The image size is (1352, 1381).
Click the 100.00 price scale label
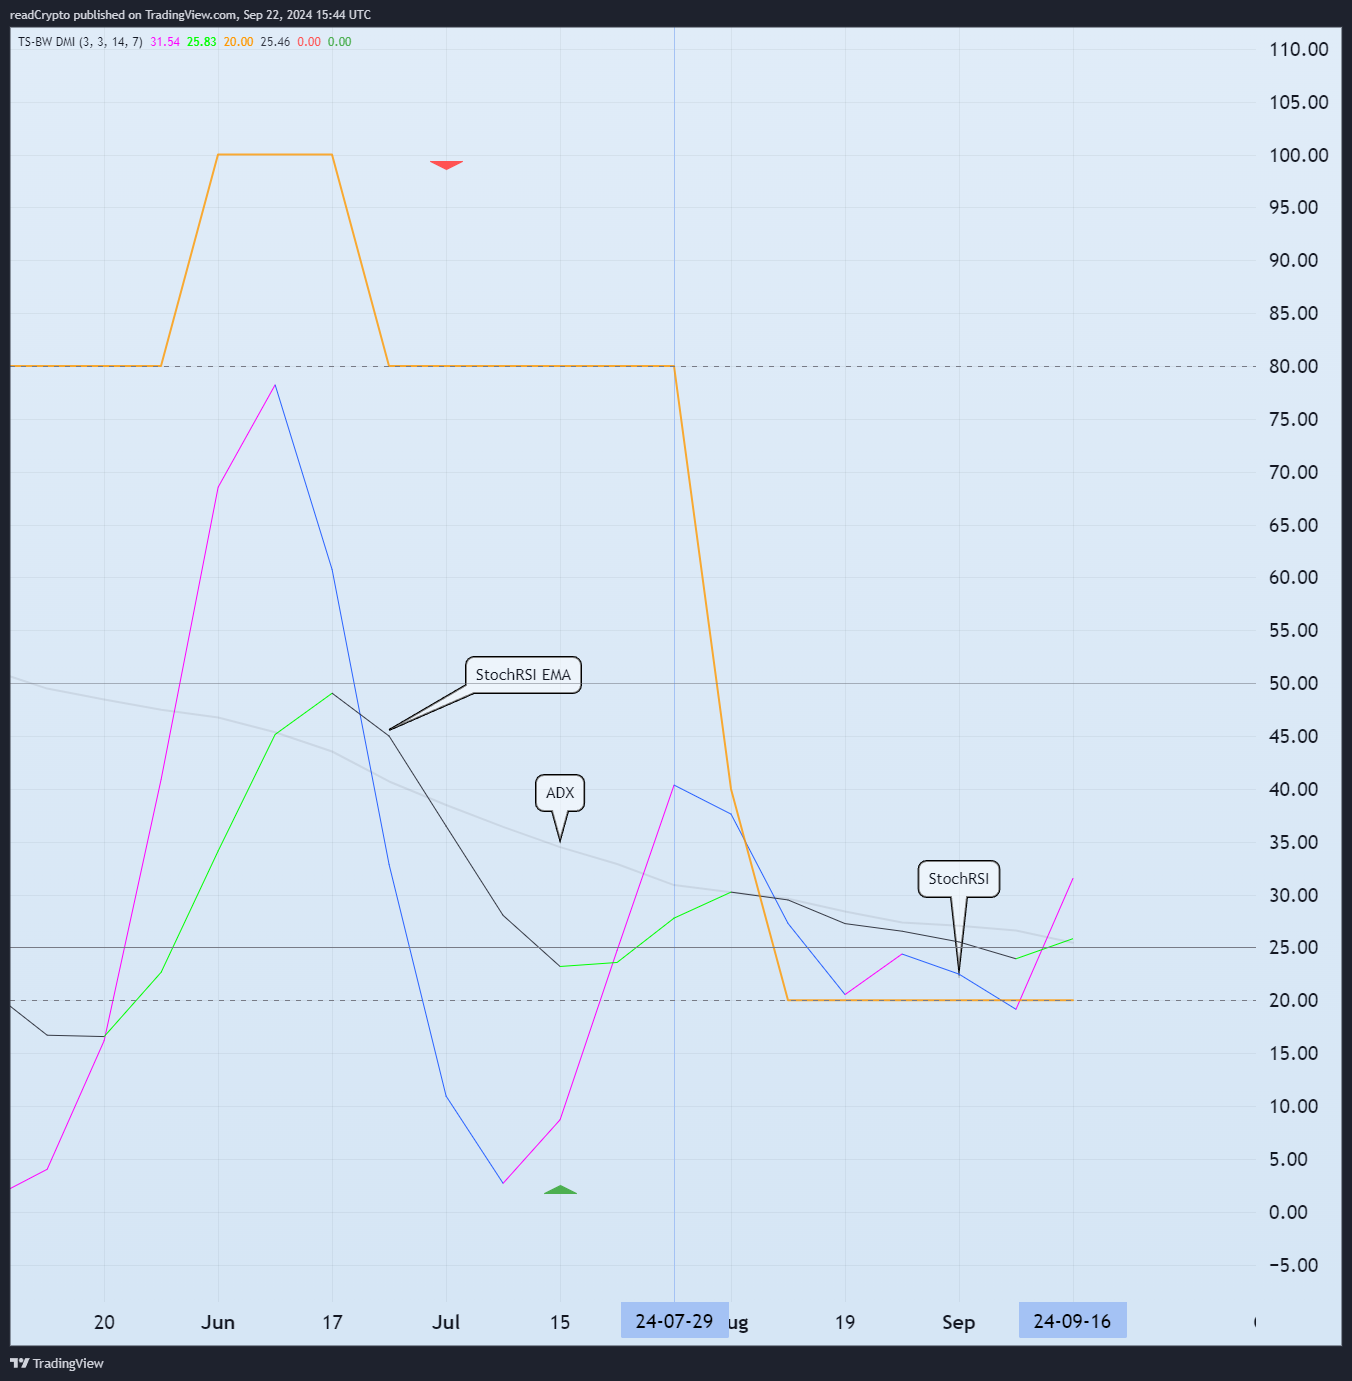tap(1298, 155)
